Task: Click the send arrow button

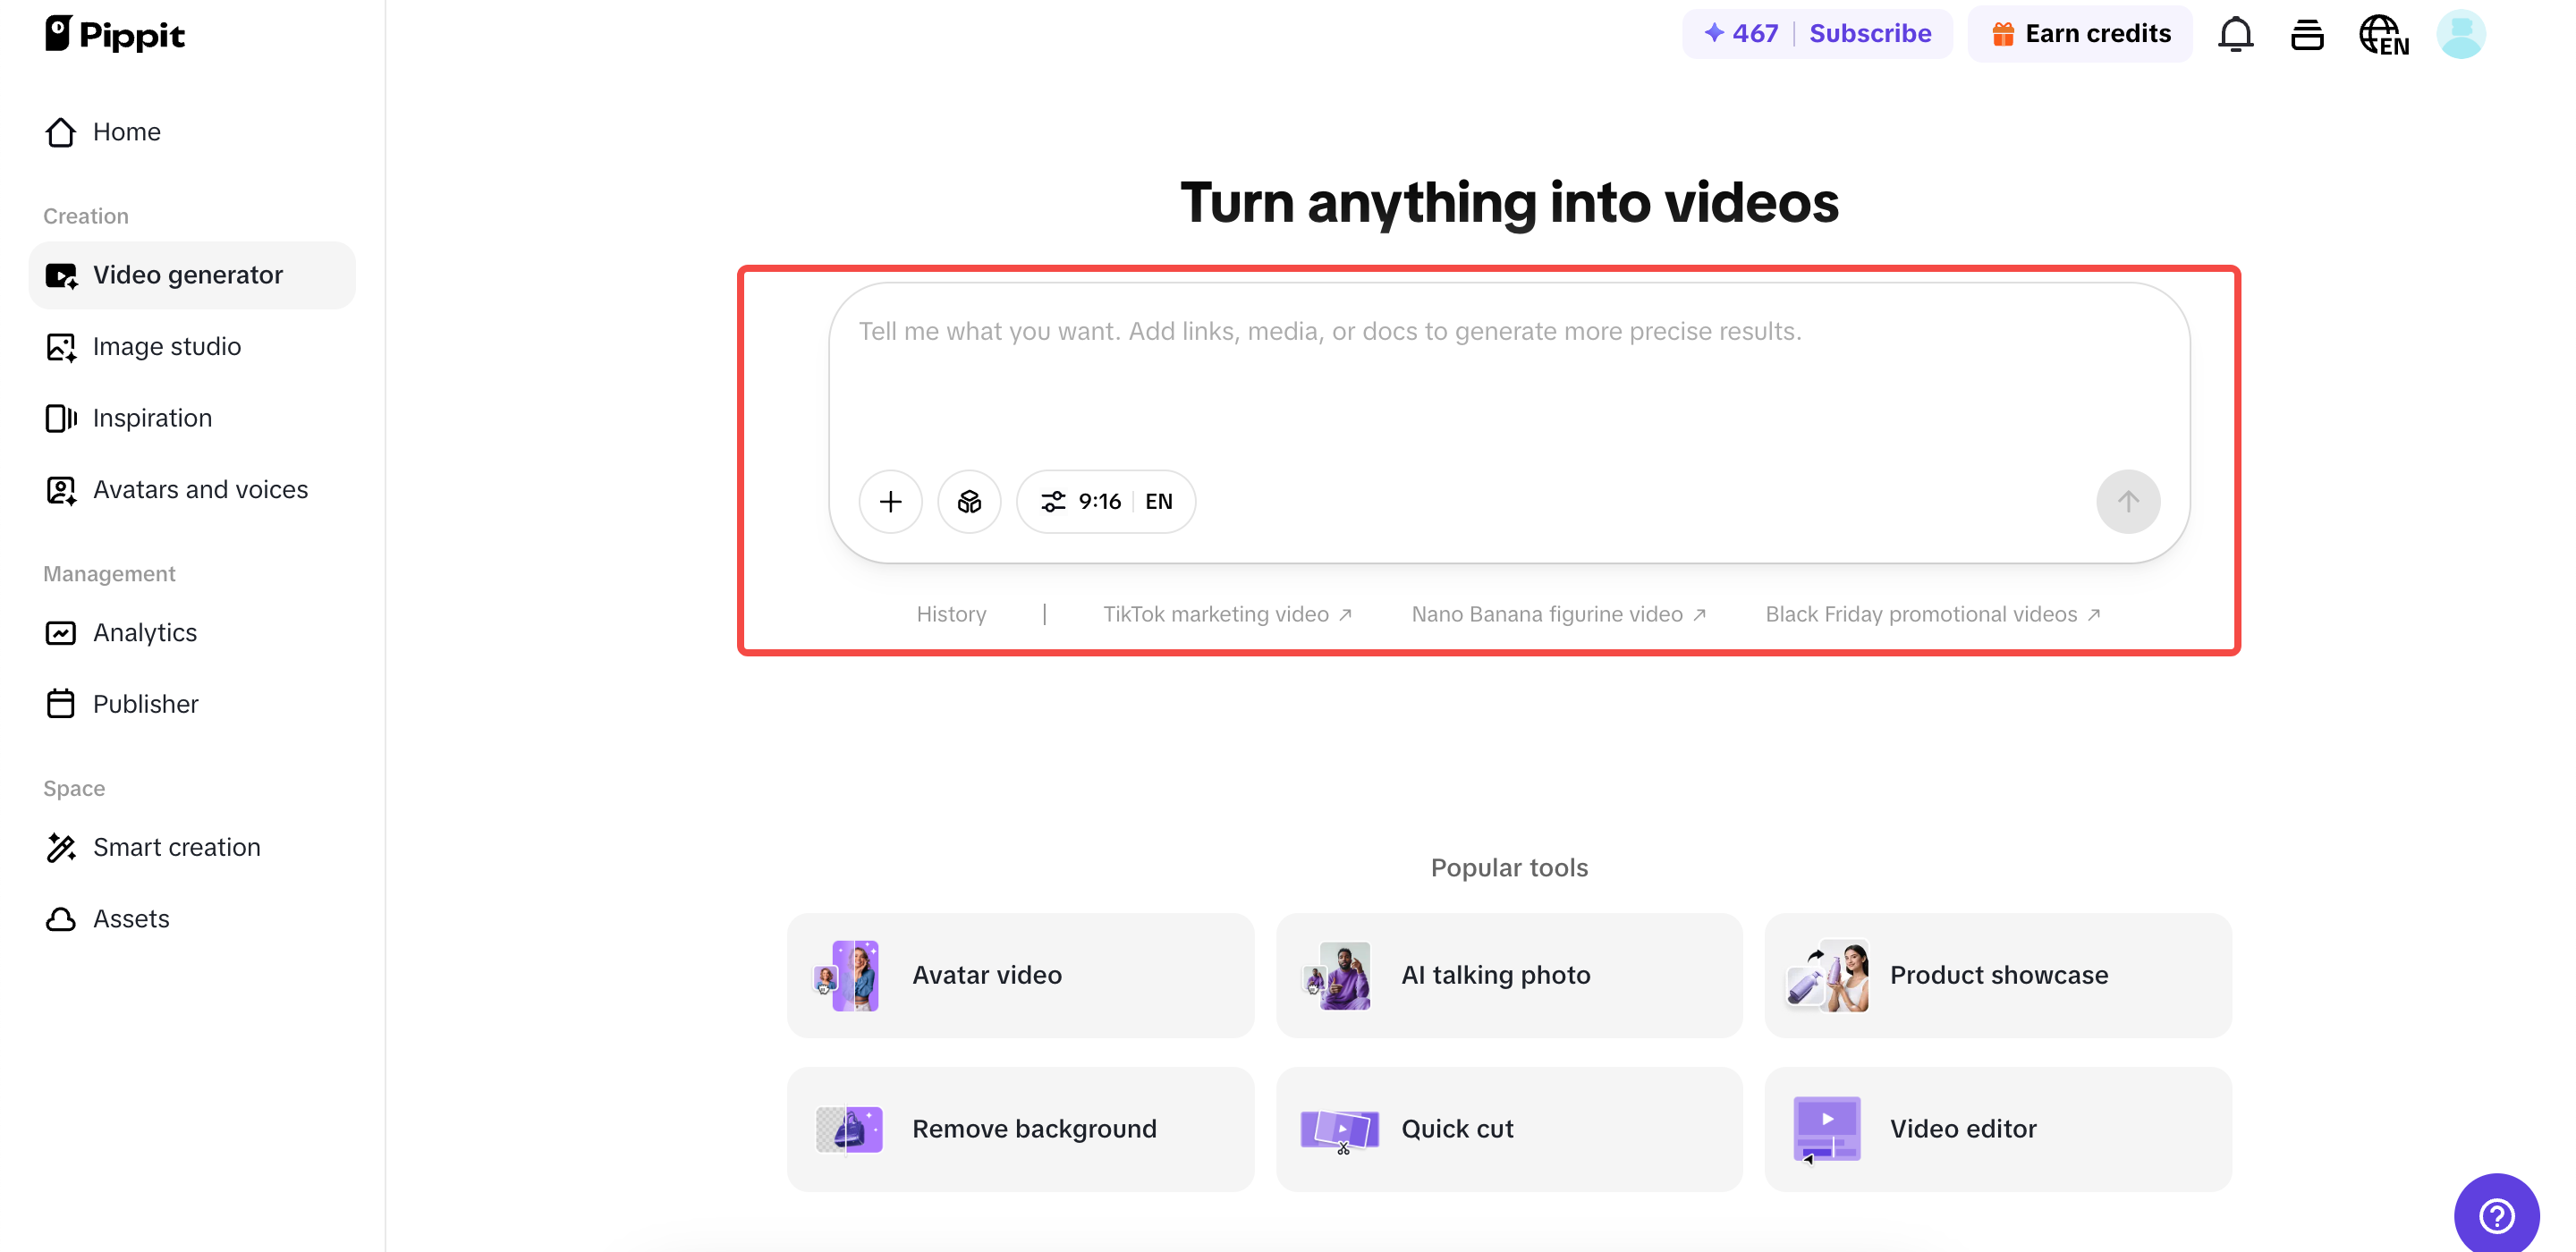Action: click(2128, 502)
